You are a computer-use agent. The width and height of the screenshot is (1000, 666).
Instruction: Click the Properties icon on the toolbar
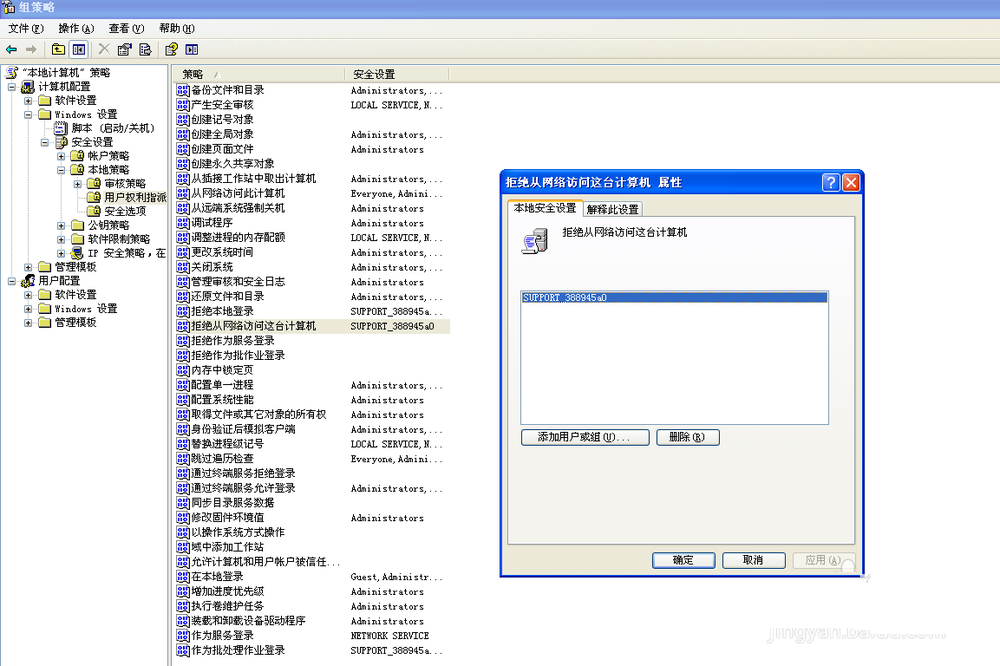click(x=124, y=48)
